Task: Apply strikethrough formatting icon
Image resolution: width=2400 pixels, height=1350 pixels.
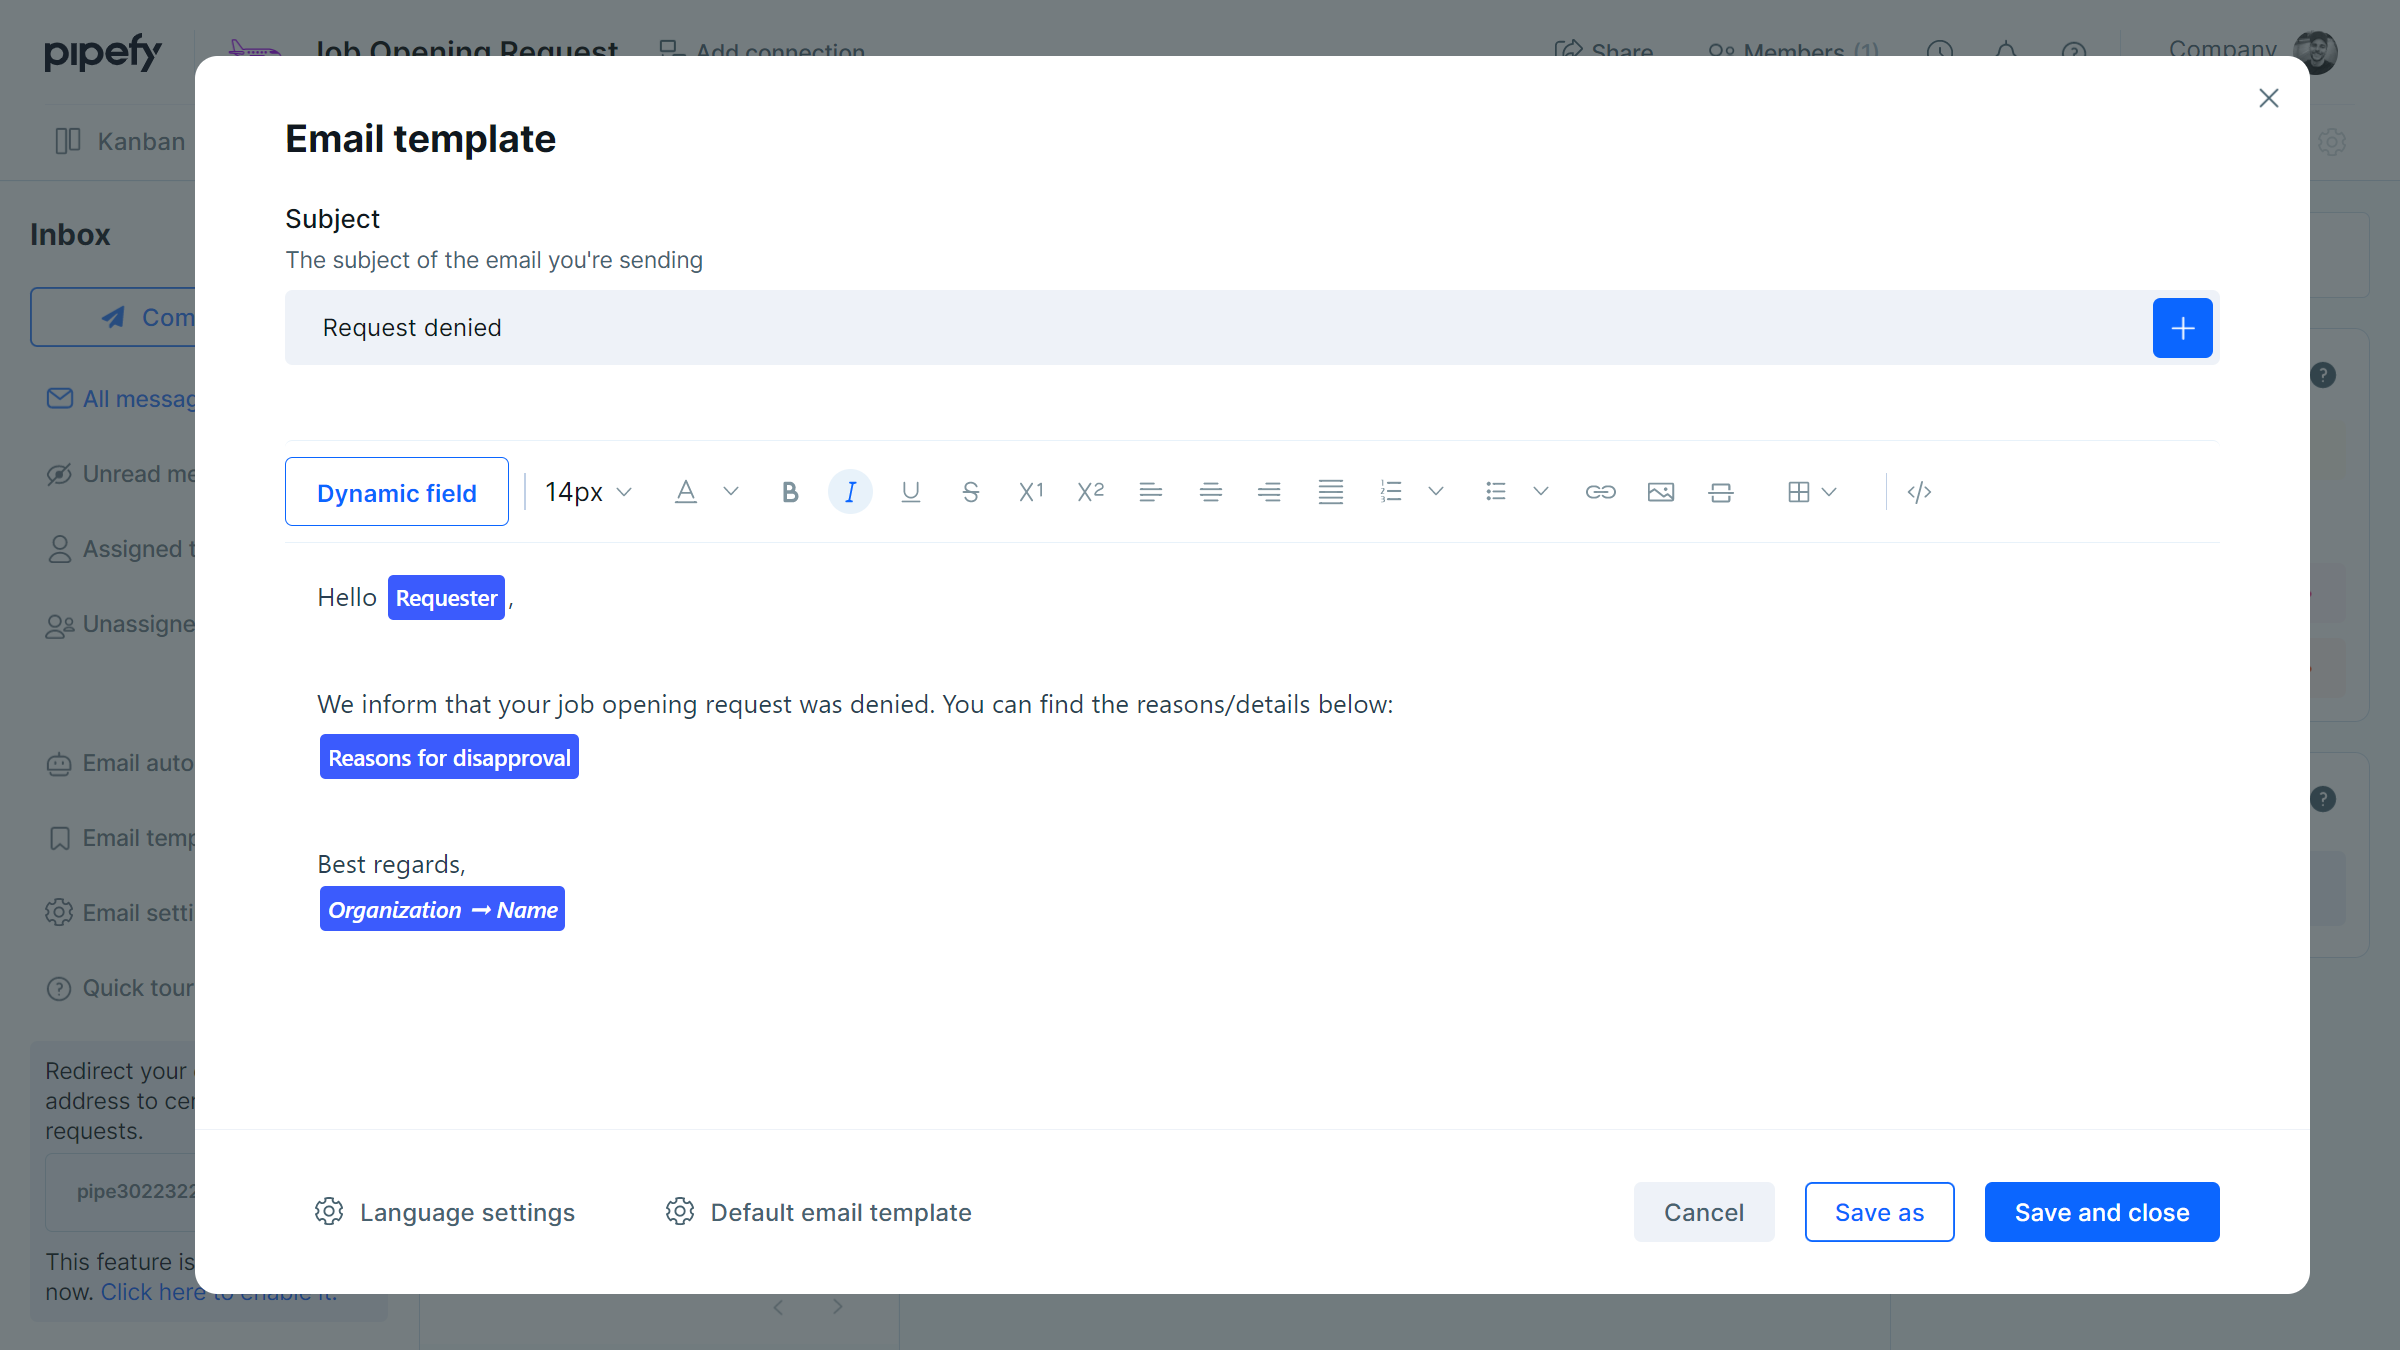Action: pyautogui.click(x=970, y=492)
